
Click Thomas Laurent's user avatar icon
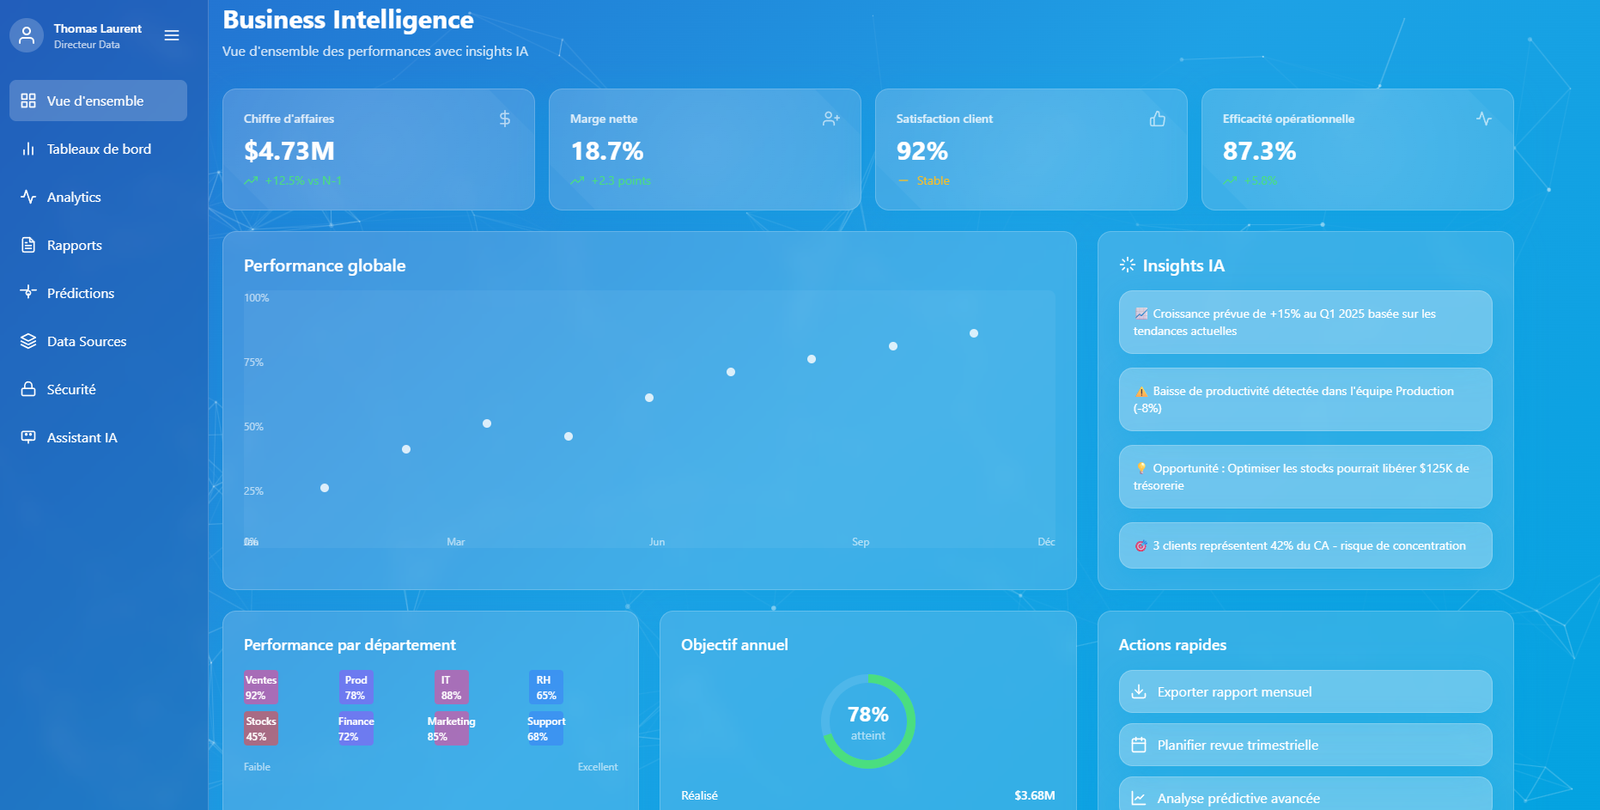27,35
